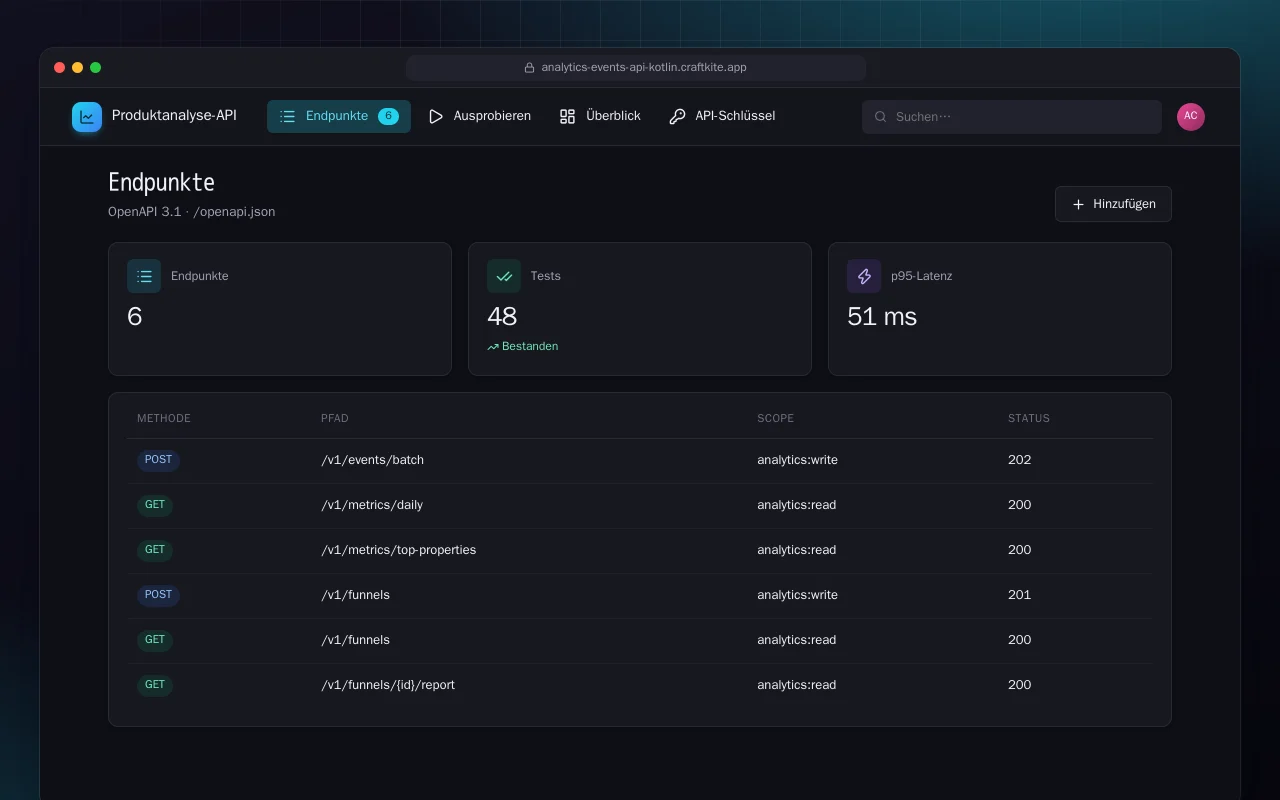The width and height of the screenshot is (1280, 800).
Task: Click the p95-Latenz lightning icon
Action: [x=864, y=276]
